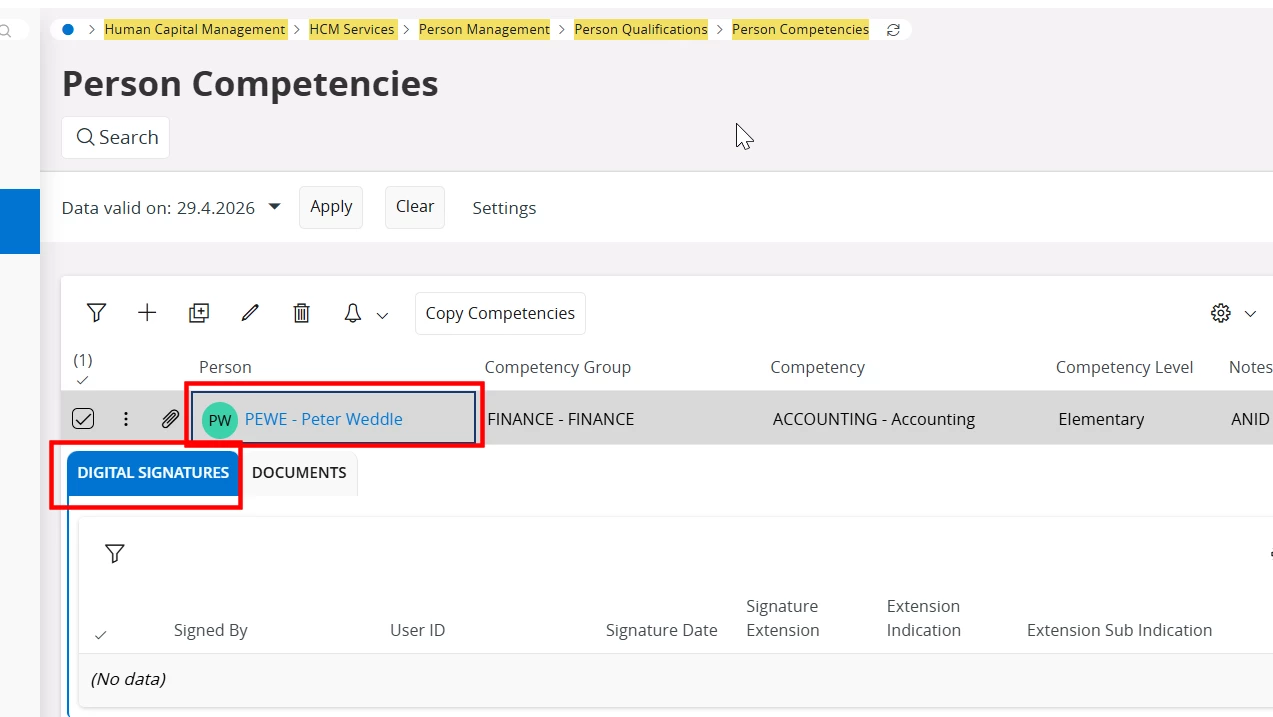Image resolution: width=1273 pixels, height=717 pixels.
Task: Click the paperclip attachments icon on row
Action: click(170, 419)
